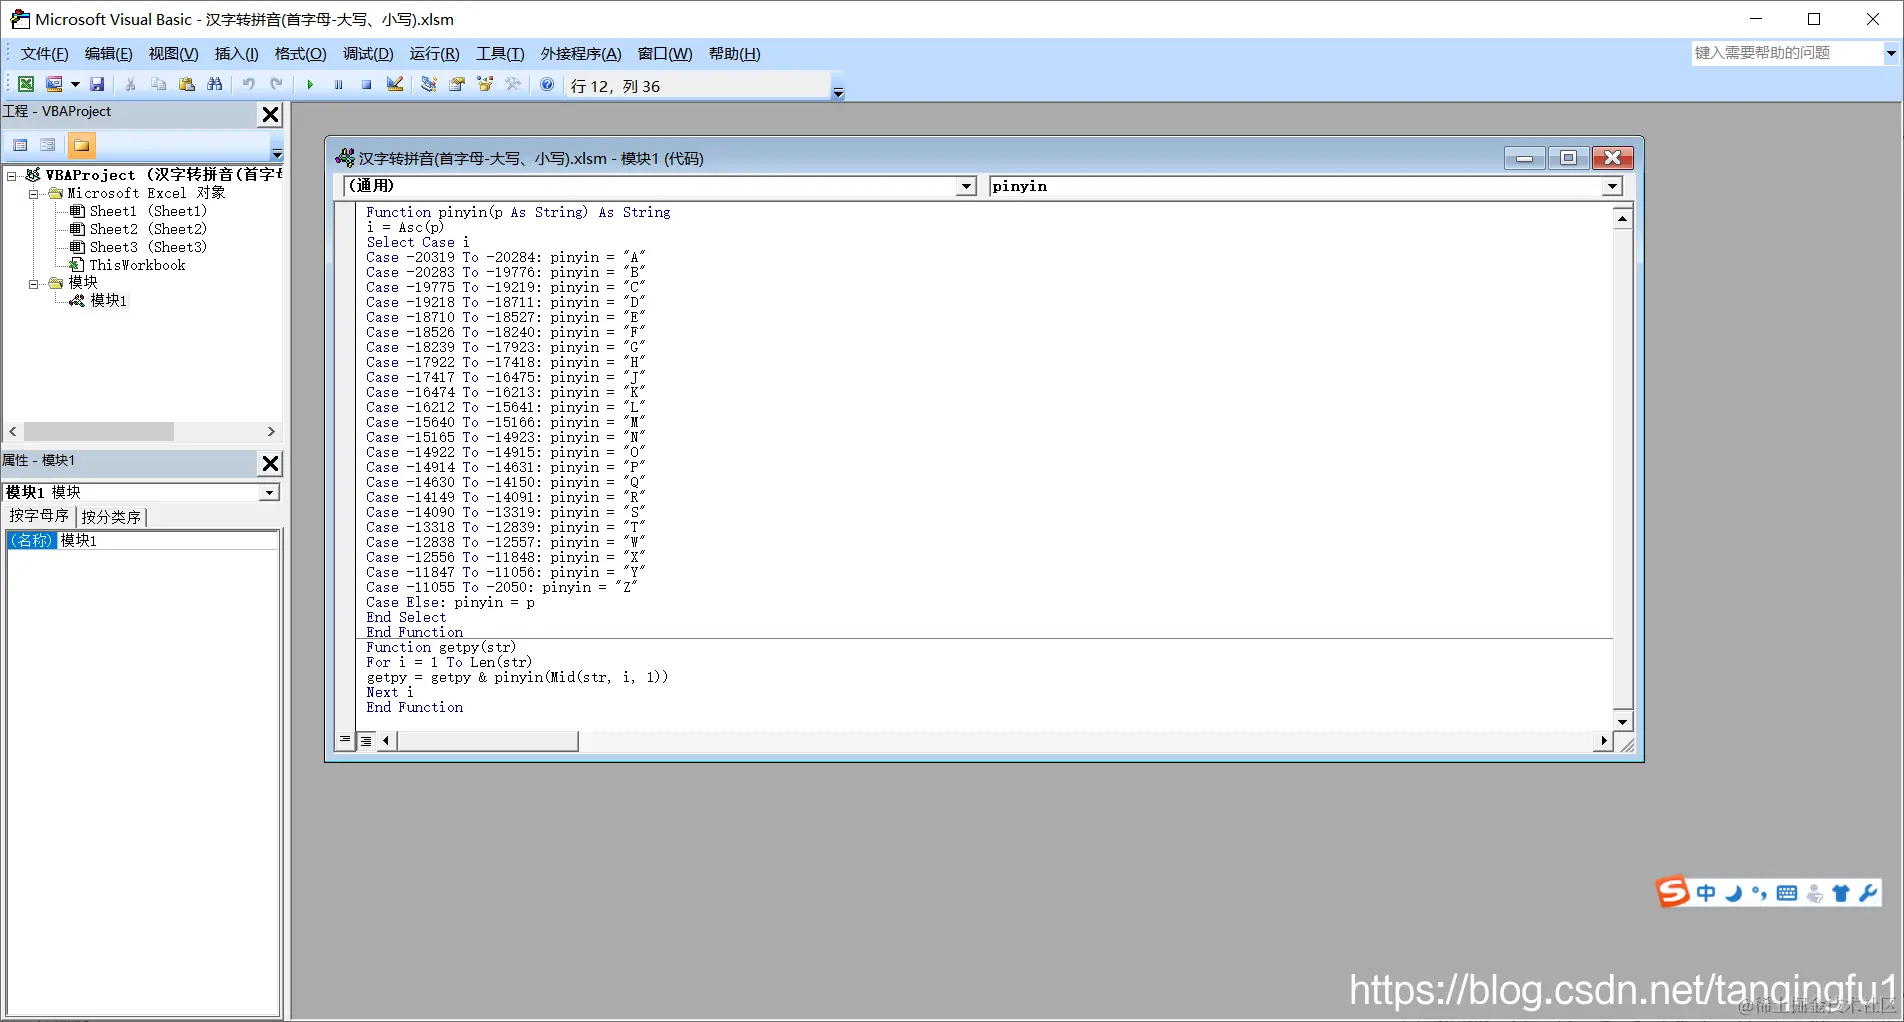
Task: Open the Toolbox icon
Action: point(513,85)
